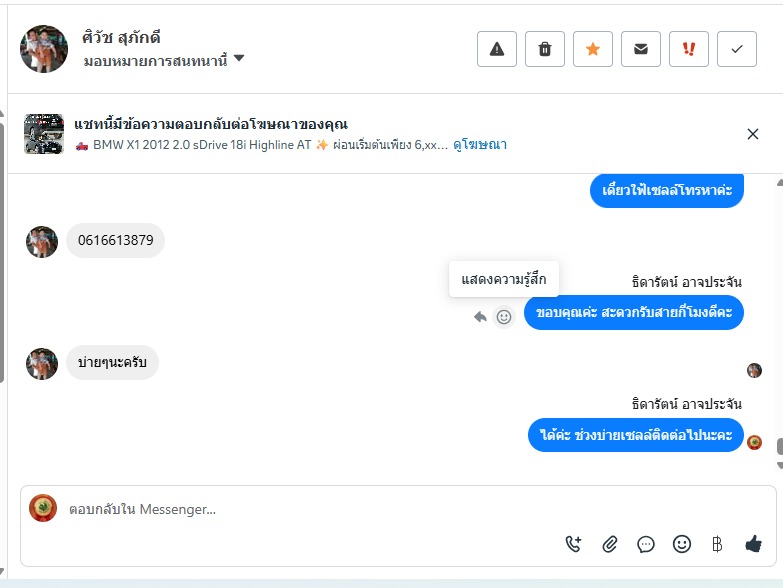Viewport: 783px width, 588px height.
Task: React to the message with the smiley icon
Action: pos(504,316)
